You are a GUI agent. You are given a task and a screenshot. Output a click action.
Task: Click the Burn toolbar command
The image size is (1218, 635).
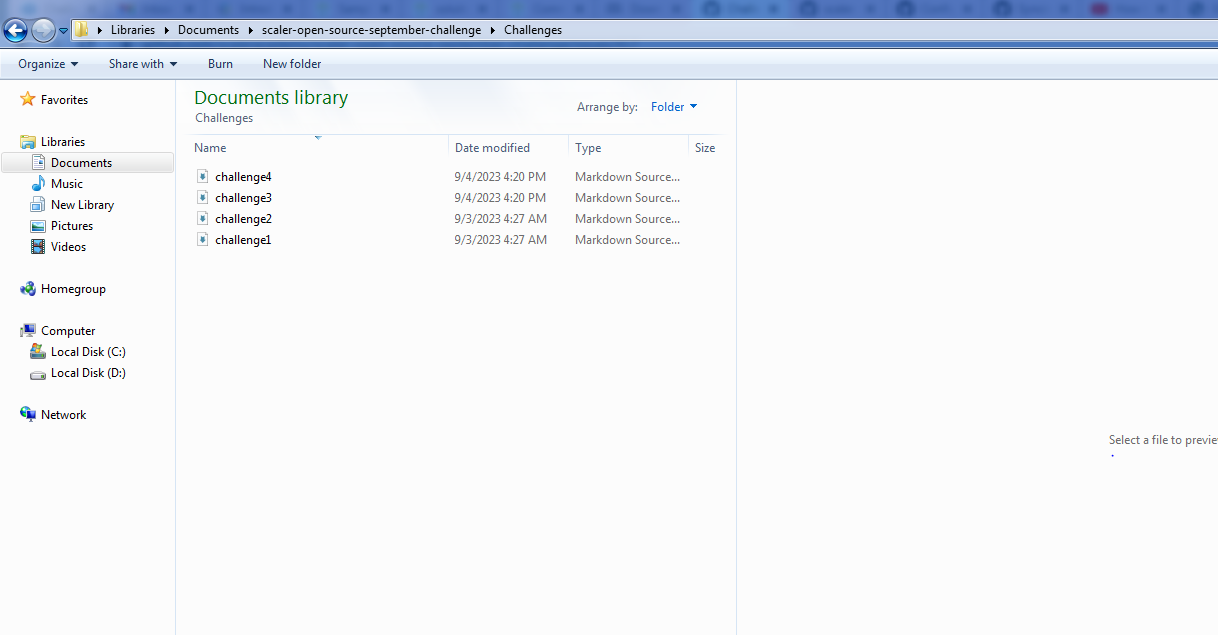coord(220,64)
